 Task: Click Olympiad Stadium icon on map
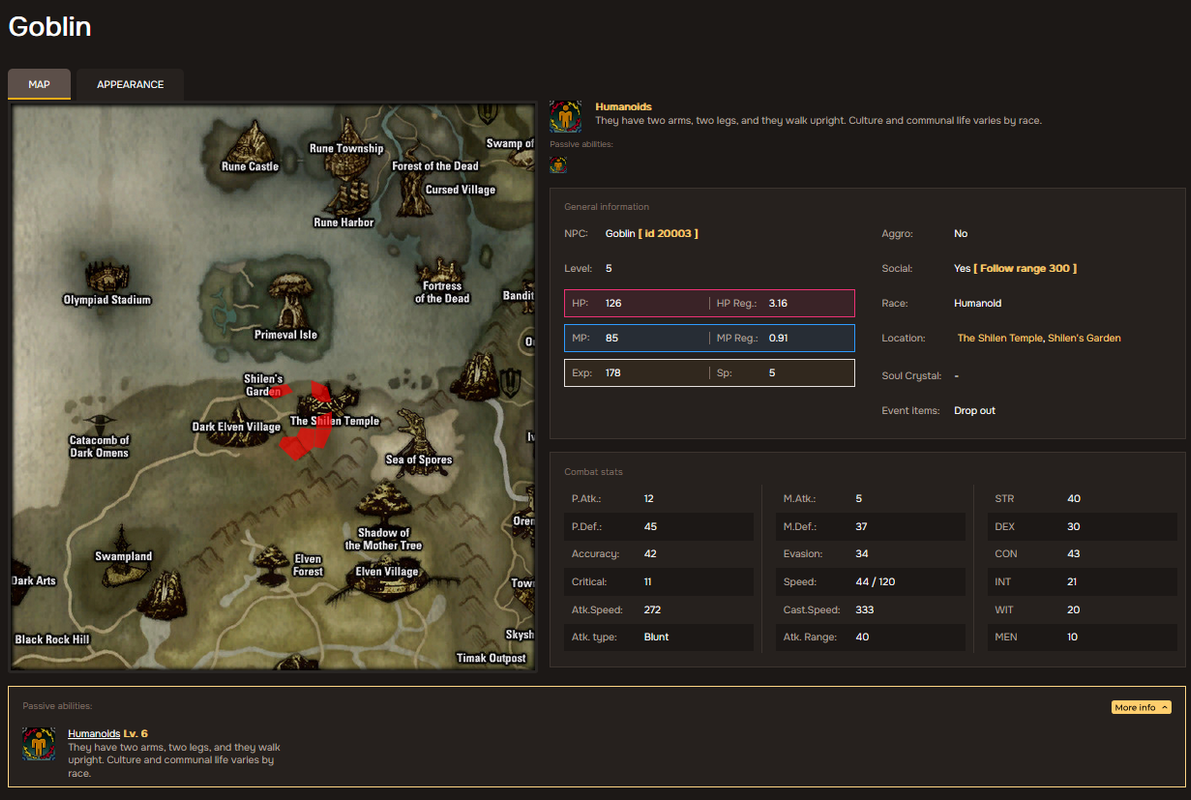click(x=106, y=276)
